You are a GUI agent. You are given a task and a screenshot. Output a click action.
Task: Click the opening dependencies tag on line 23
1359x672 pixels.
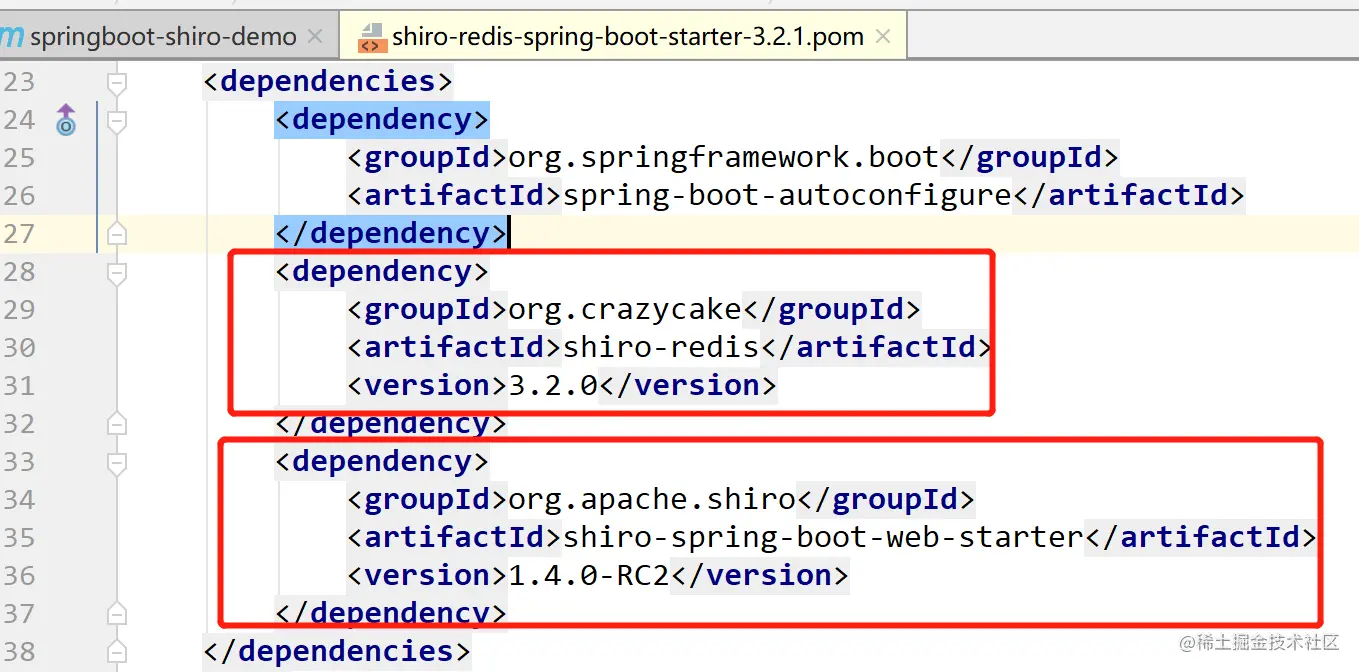pyautogui.click(x=328, y=81)
